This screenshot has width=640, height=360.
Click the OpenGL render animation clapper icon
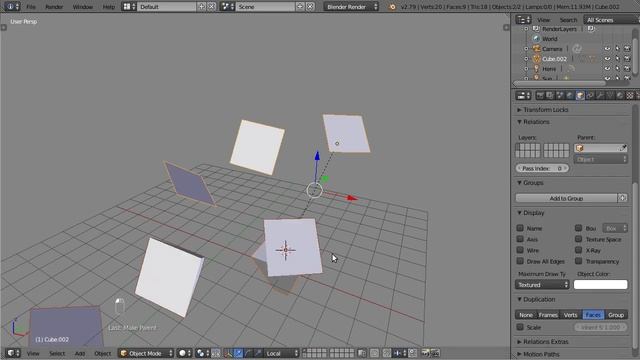click(x=435, y=353)
